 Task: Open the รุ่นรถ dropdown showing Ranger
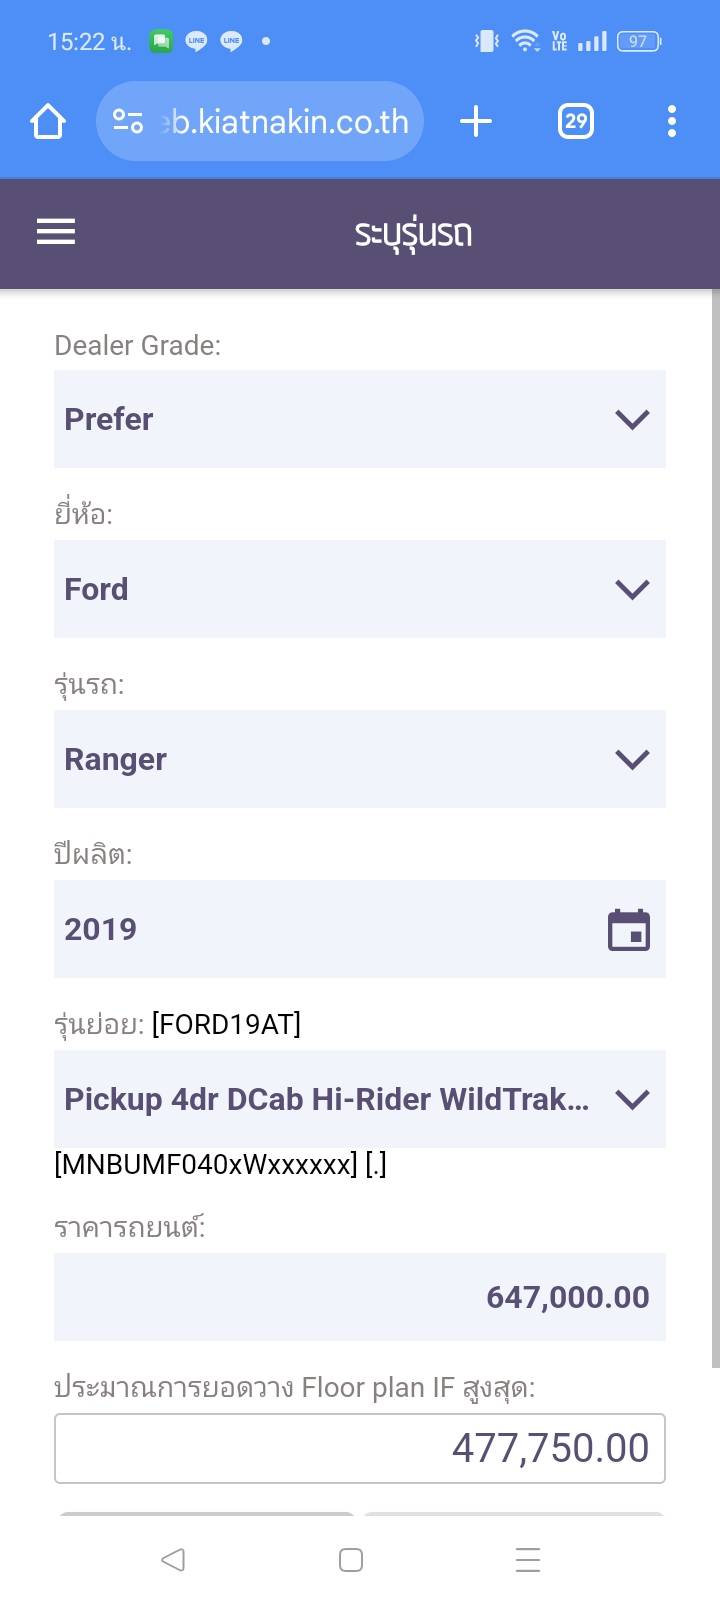360,759
